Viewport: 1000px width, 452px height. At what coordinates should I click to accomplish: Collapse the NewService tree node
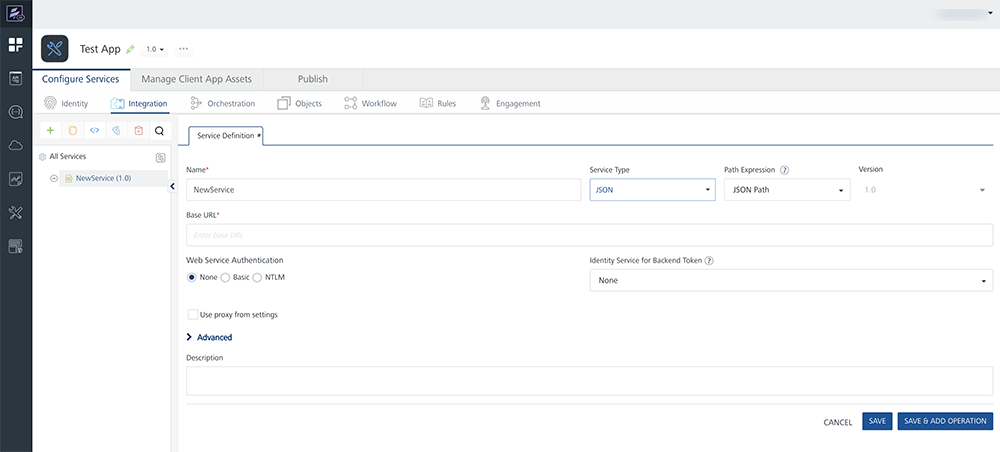54,179
